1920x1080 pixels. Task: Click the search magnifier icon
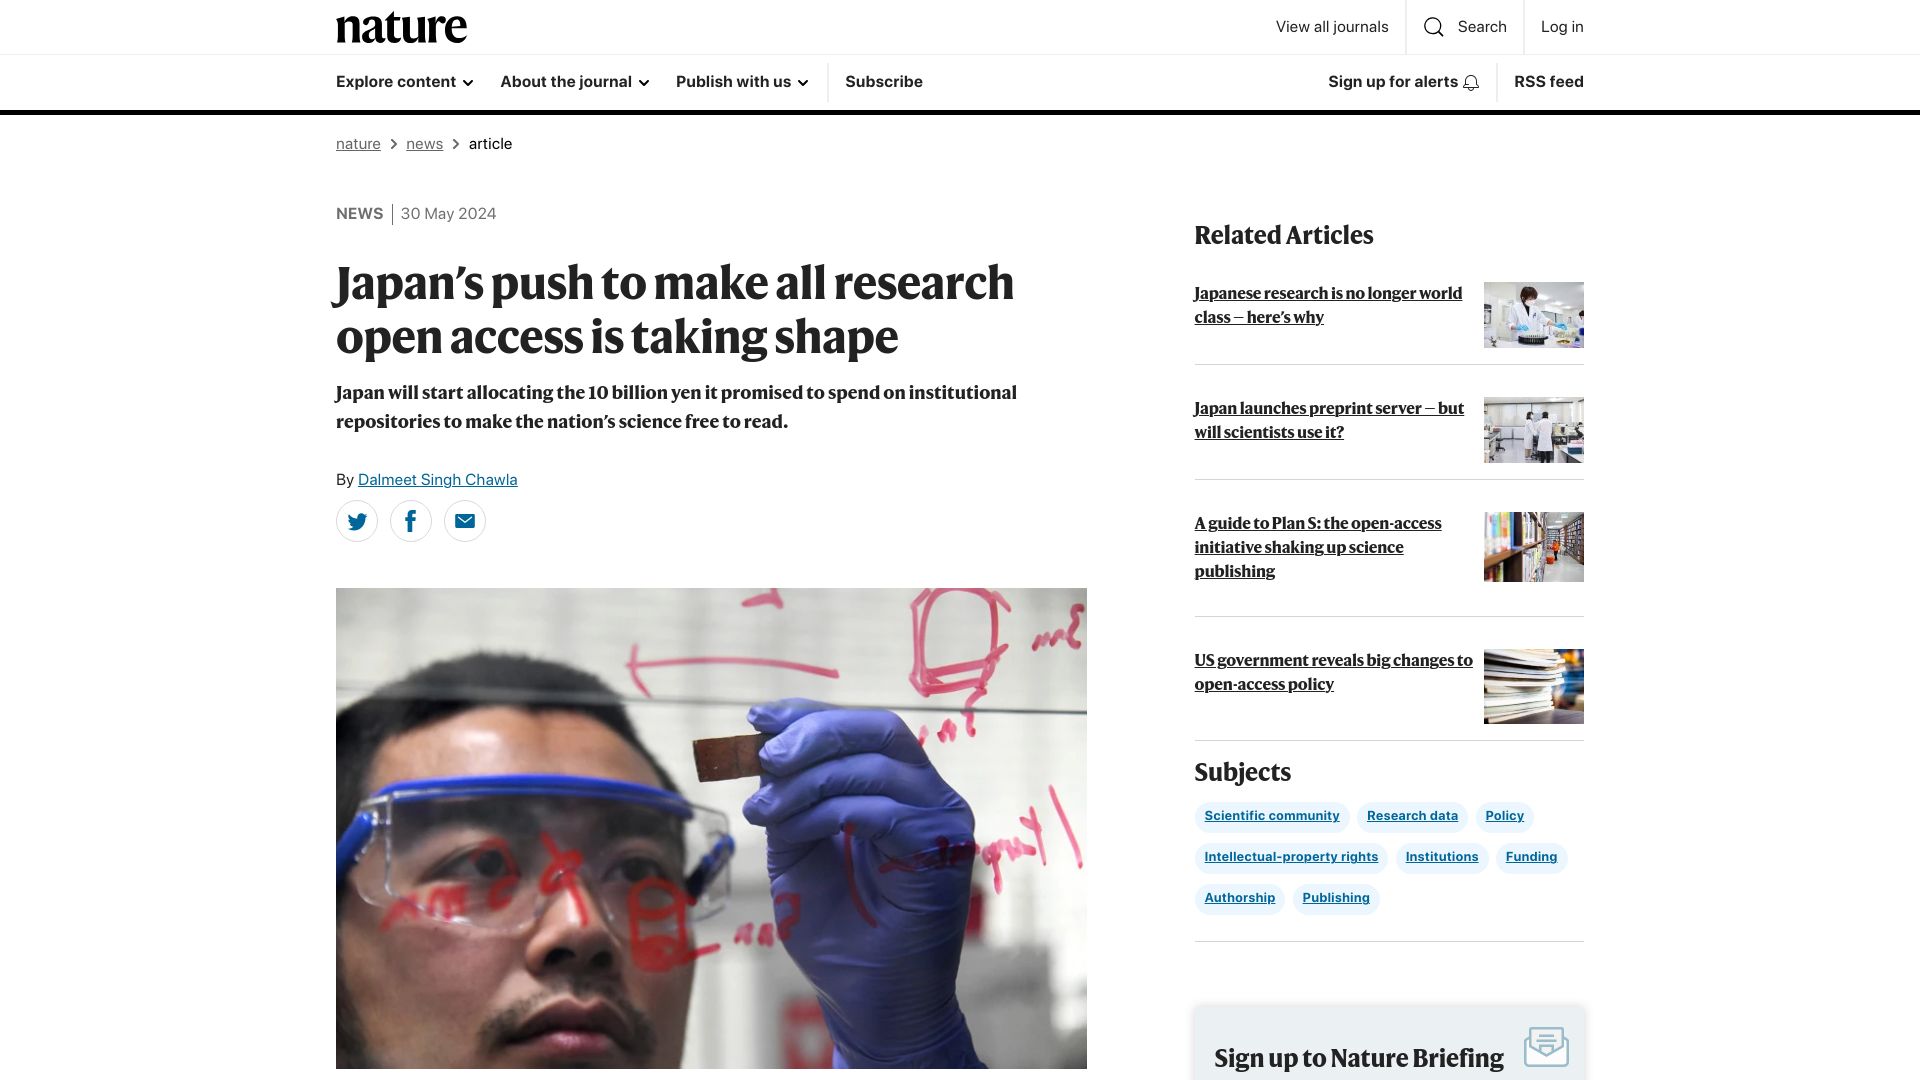pos(1434,27)
